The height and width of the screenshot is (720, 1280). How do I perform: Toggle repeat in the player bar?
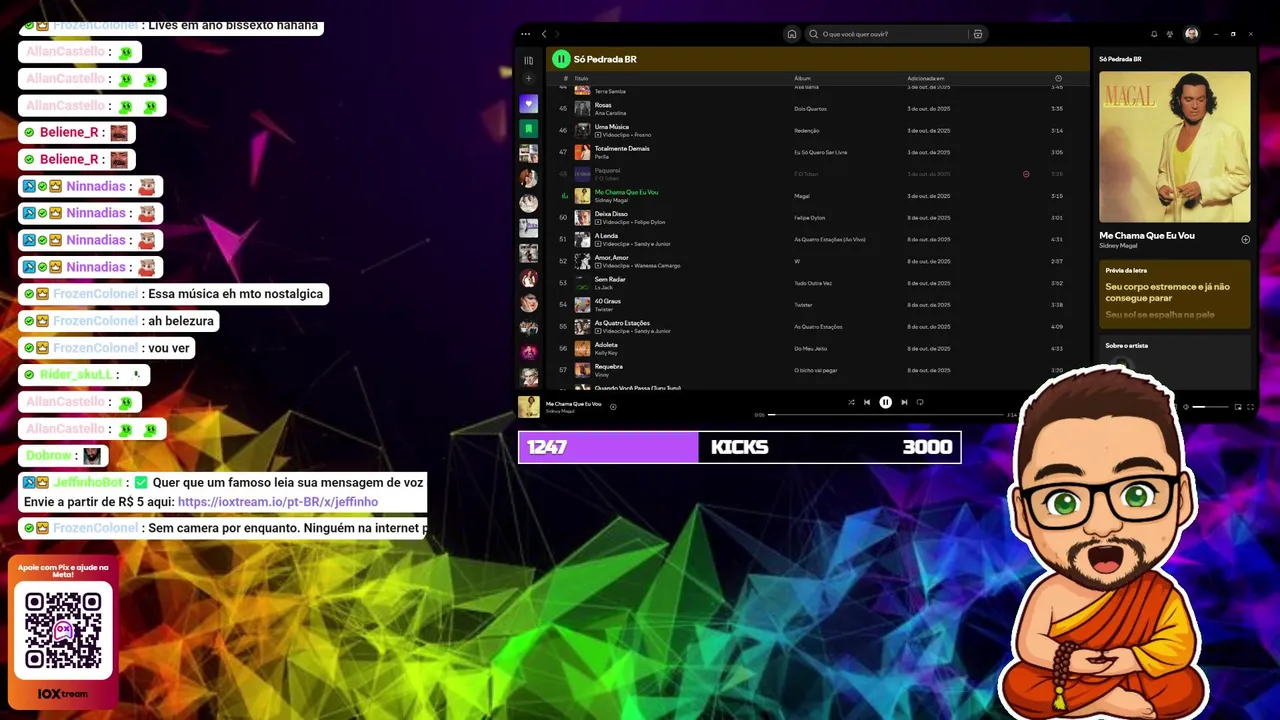(x=920, y=402)
